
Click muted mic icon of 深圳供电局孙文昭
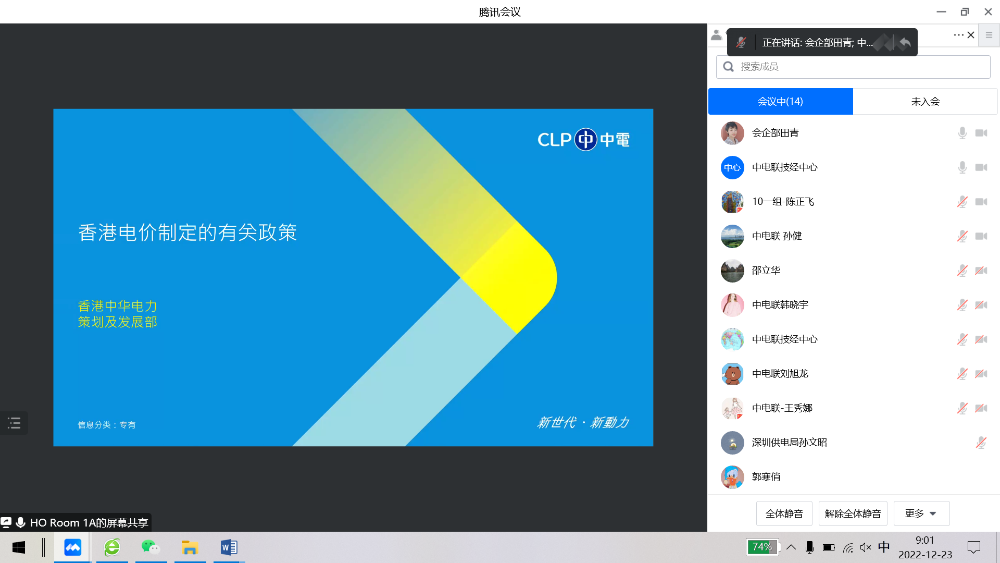click(x=981, y=442)
